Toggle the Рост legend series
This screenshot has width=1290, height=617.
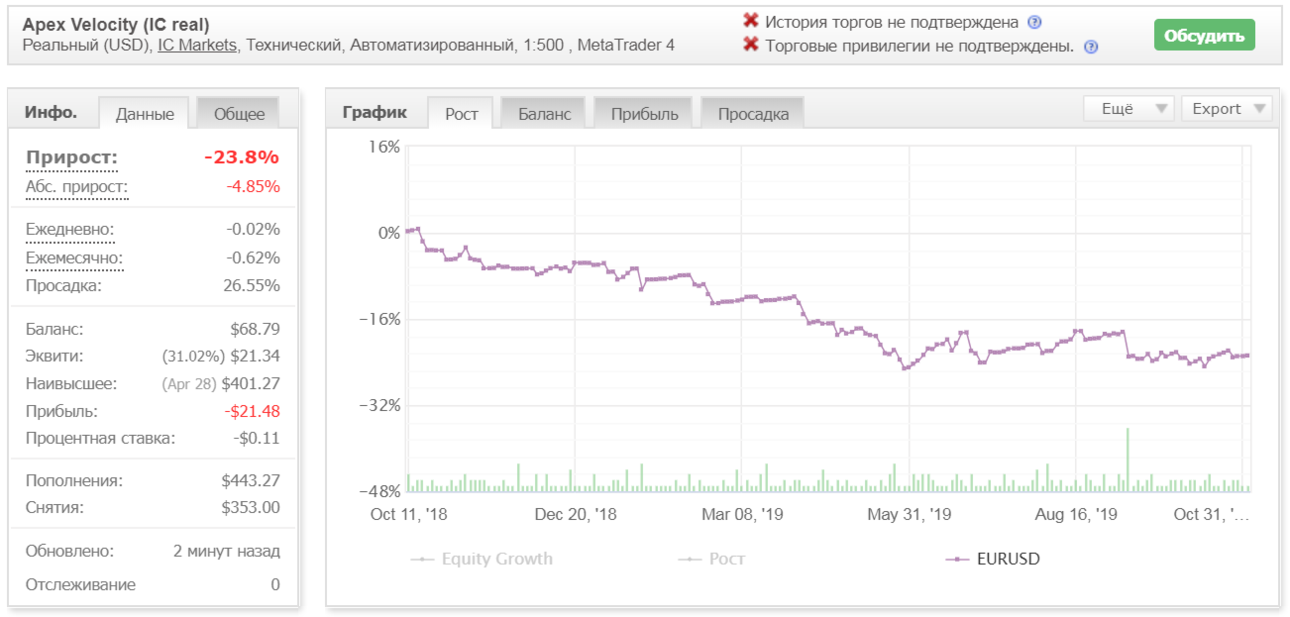tap(712, 559)
